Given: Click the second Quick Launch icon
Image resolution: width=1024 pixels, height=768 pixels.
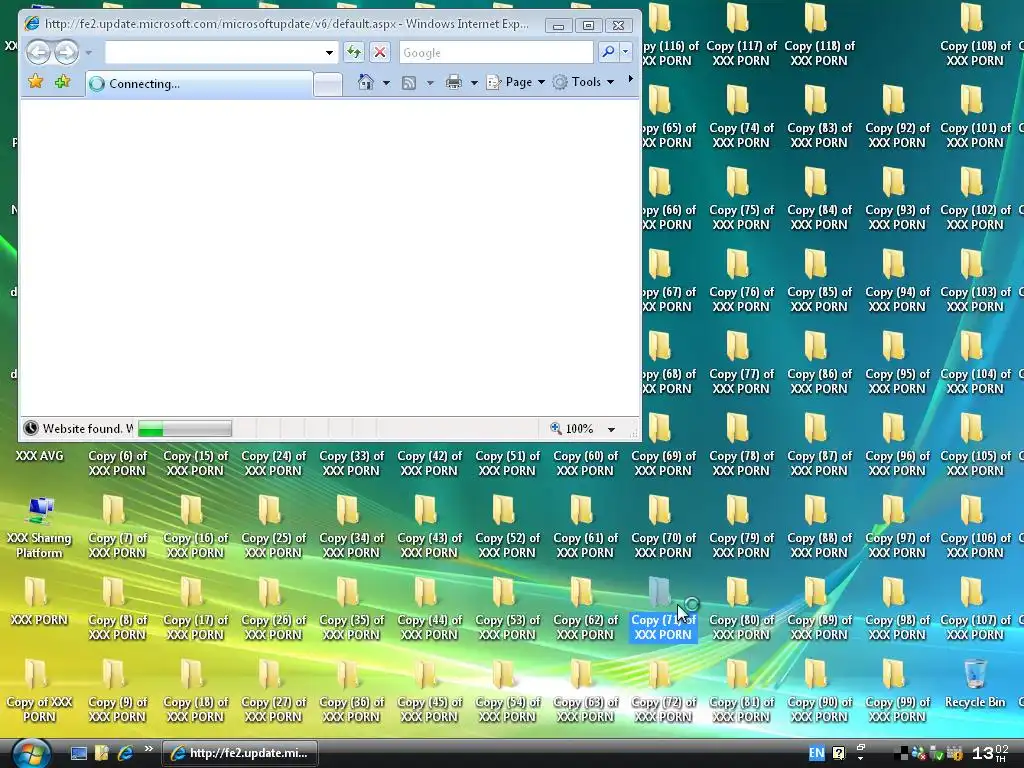Looking at the screenshot, I should 102,753.
